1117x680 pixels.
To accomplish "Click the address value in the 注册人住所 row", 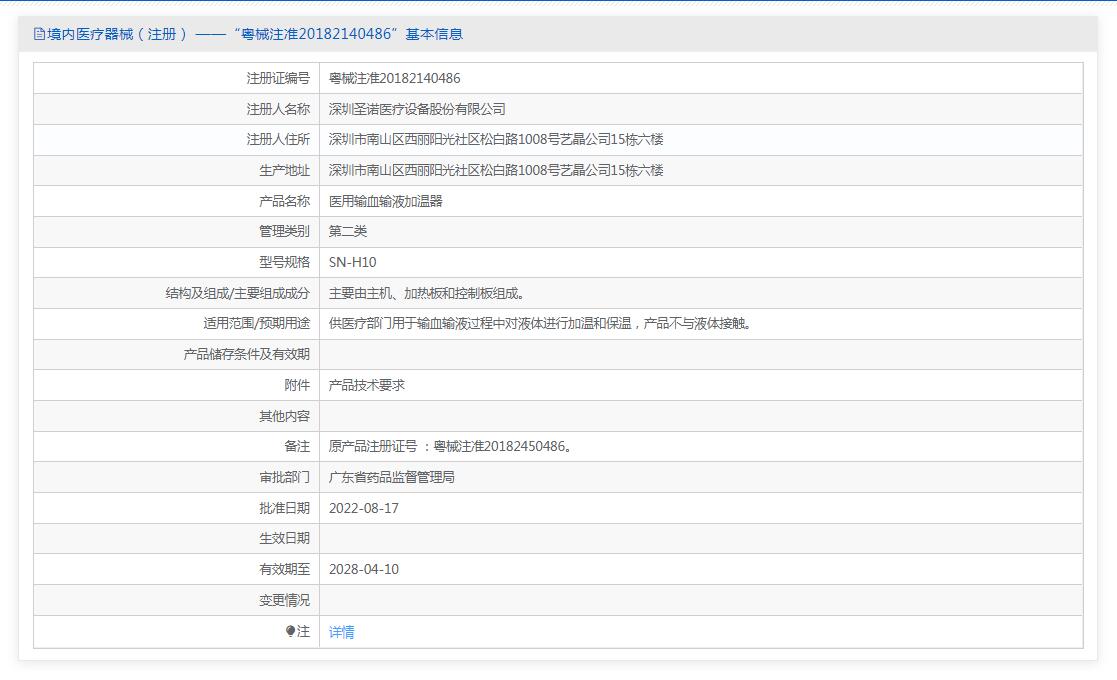I will click(x=496, y=140).
